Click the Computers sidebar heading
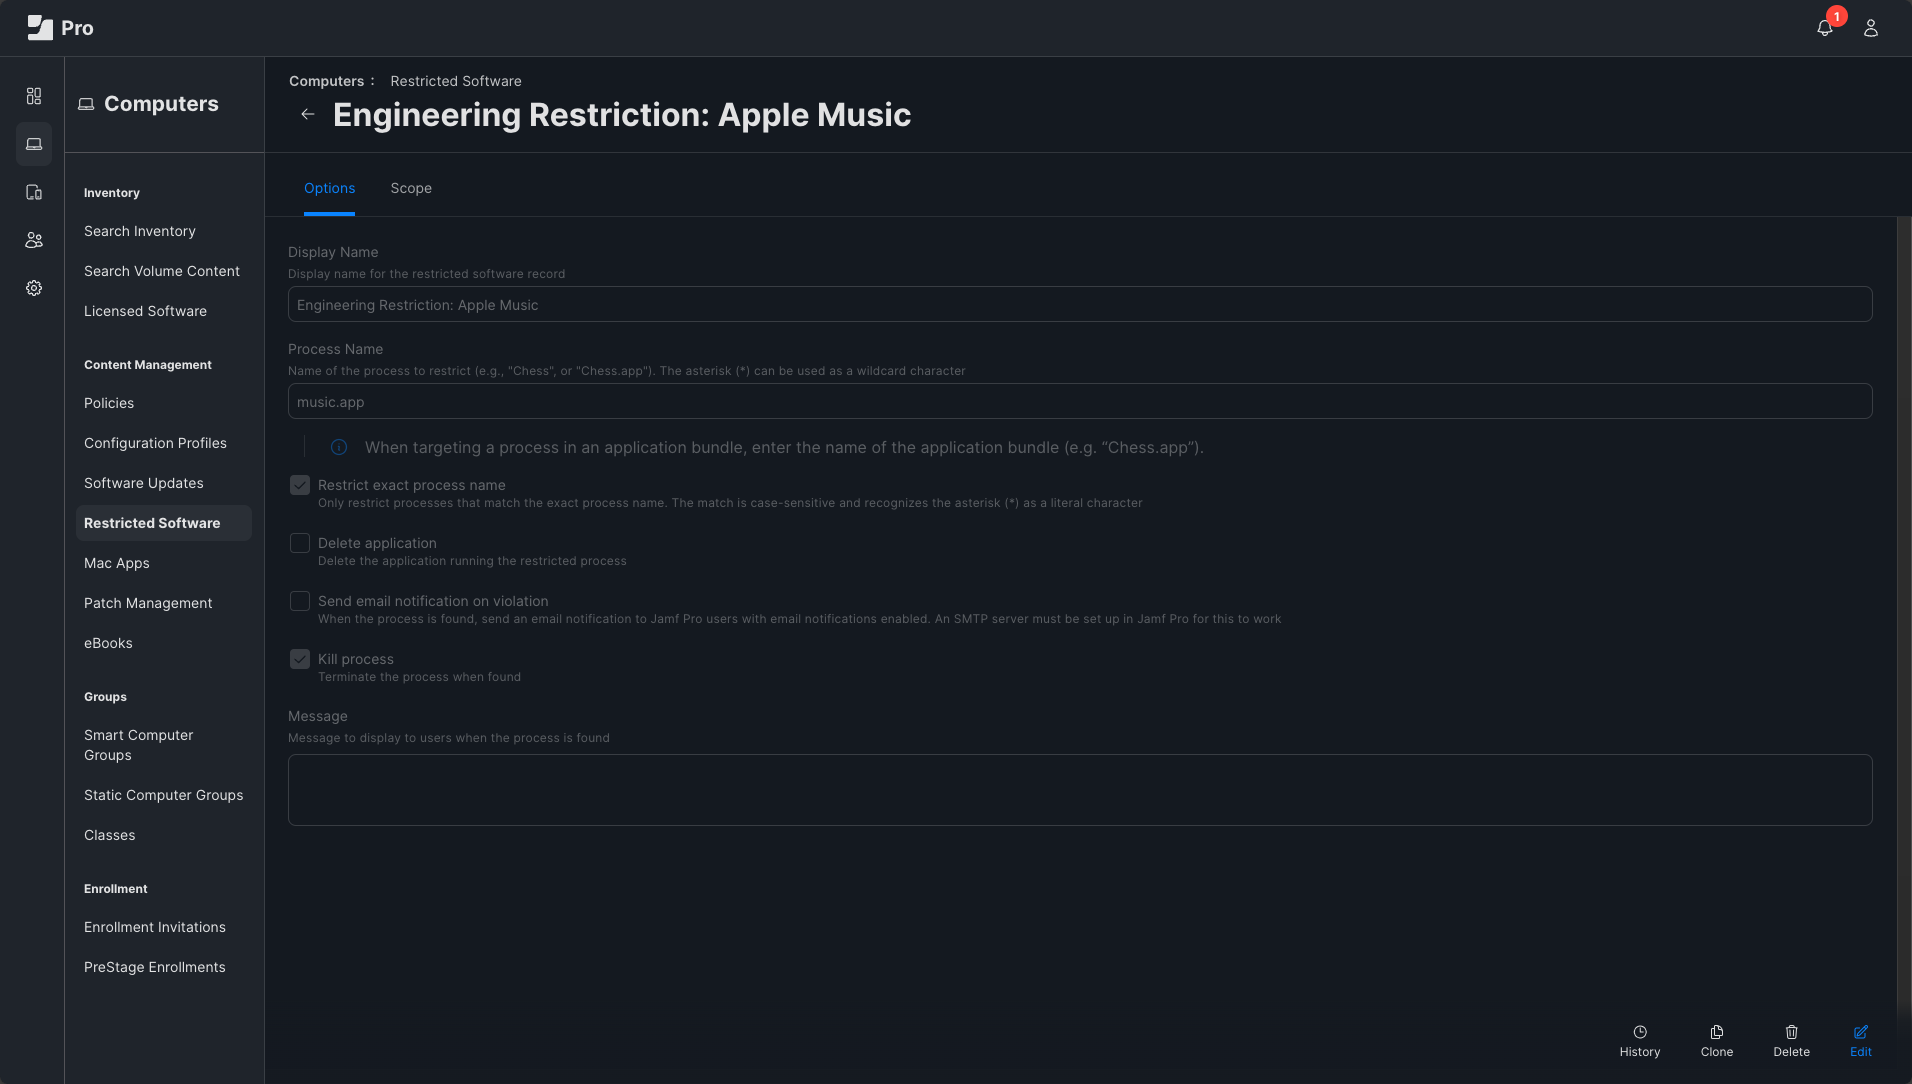This screenshot has height=1084, width=1912. 149,104
